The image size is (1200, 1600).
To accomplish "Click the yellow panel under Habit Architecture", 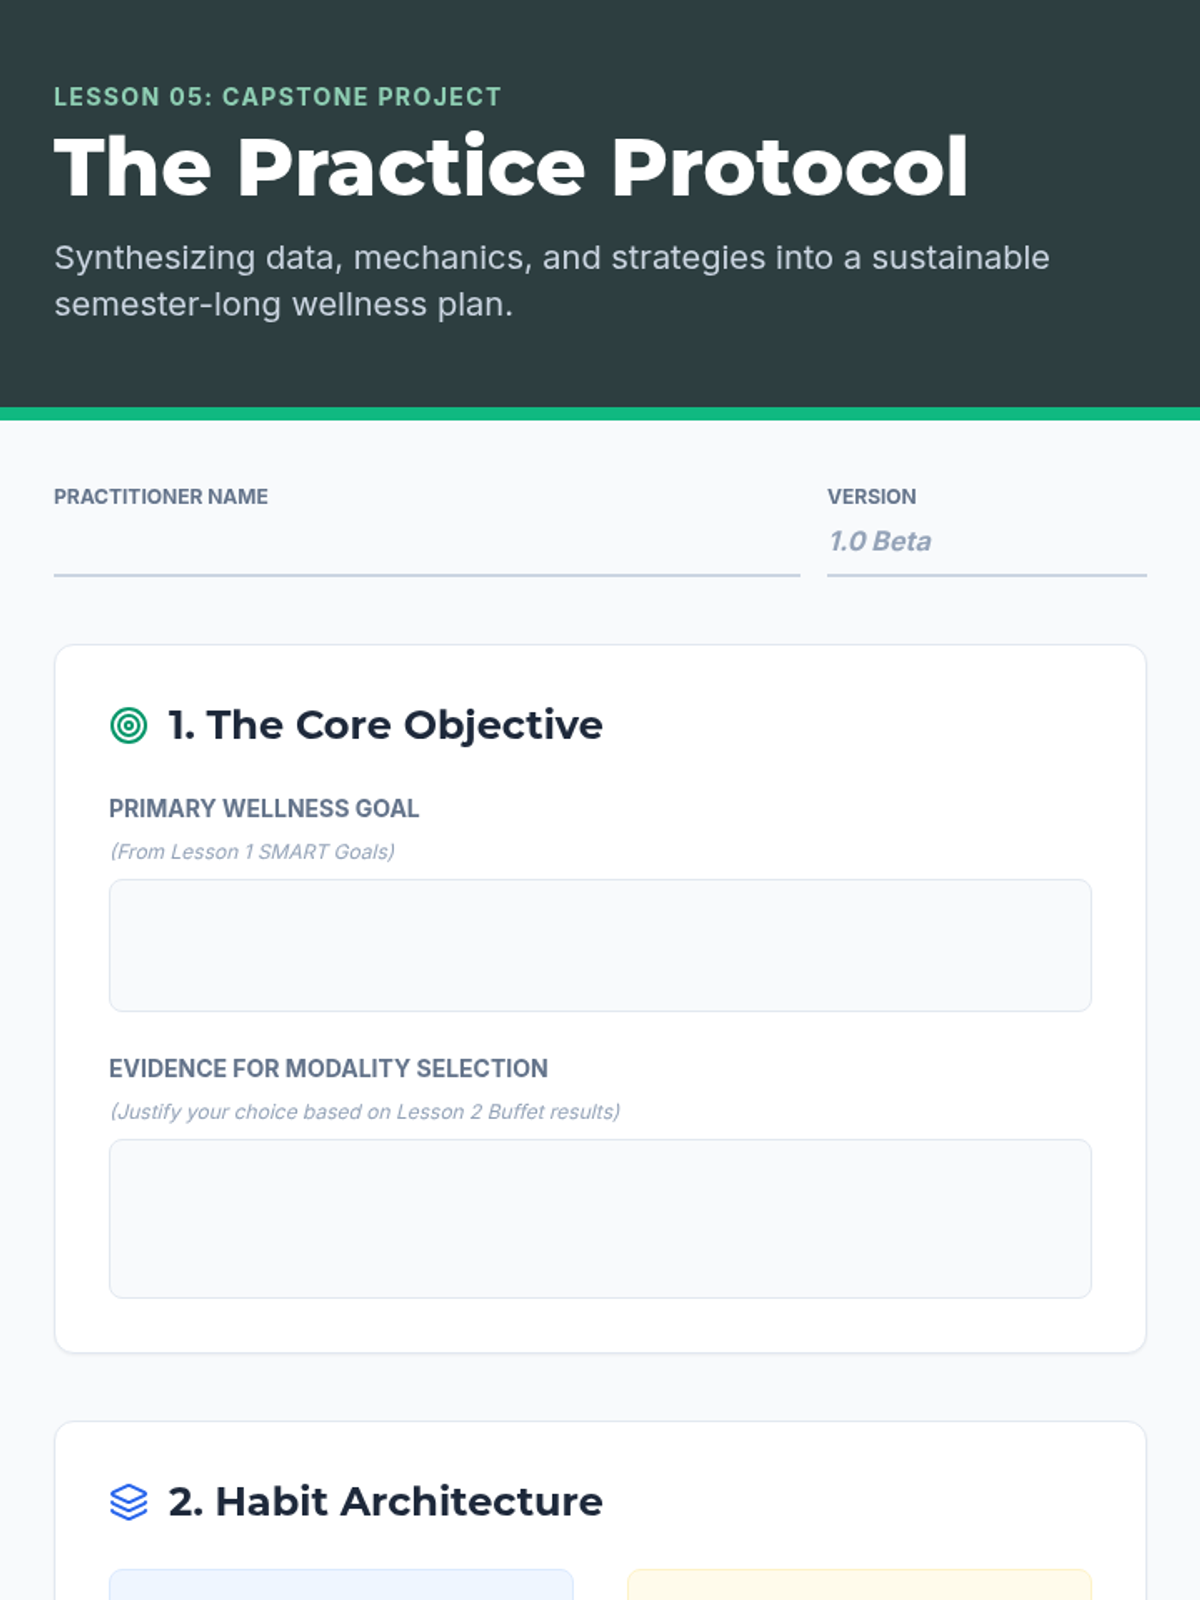I will click(859, 1584).
